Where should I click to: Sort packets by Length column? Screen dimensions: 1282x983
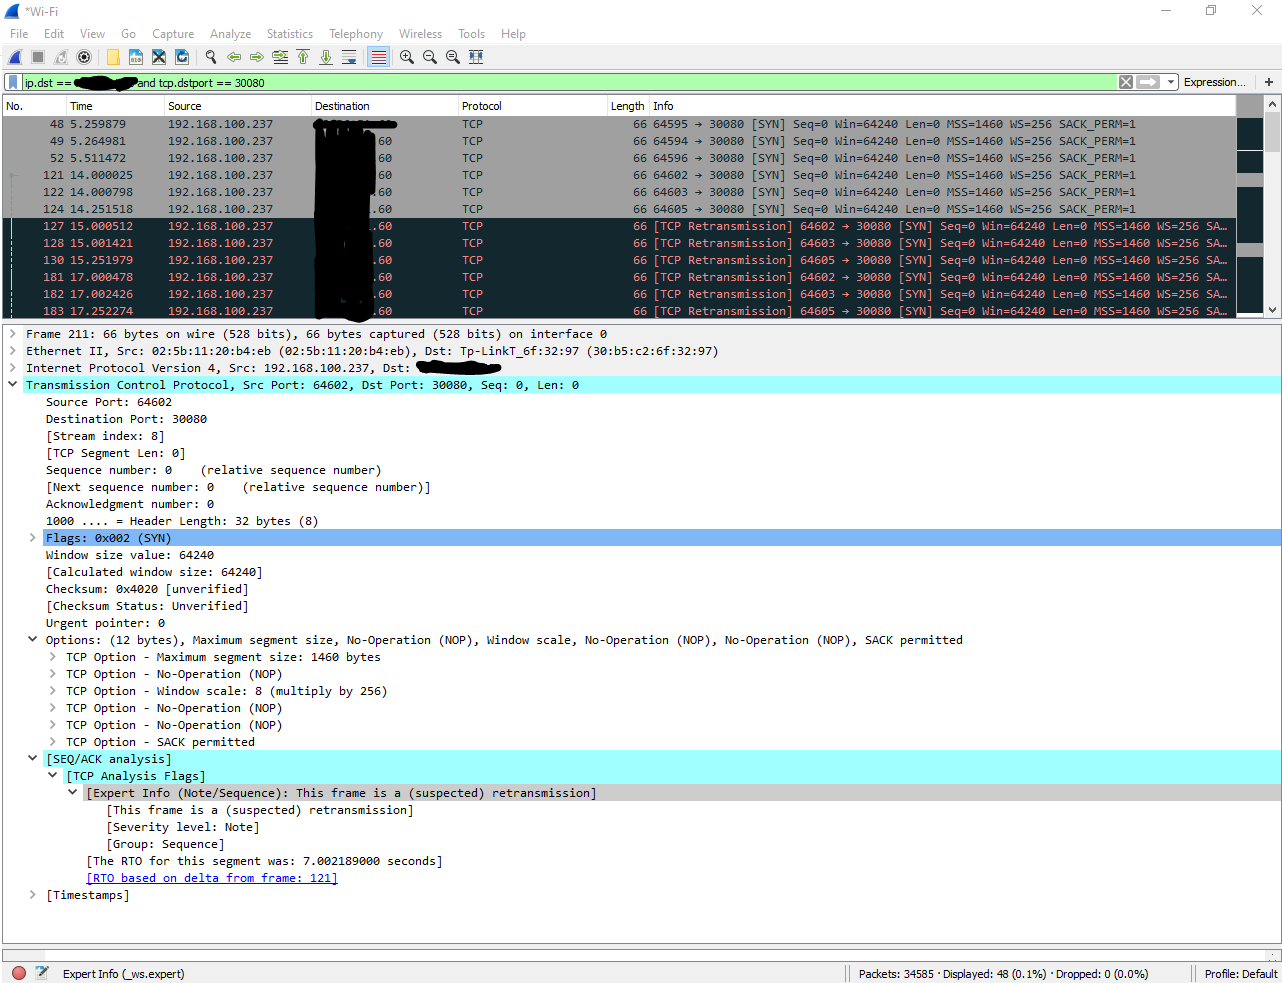coord(628,106)
